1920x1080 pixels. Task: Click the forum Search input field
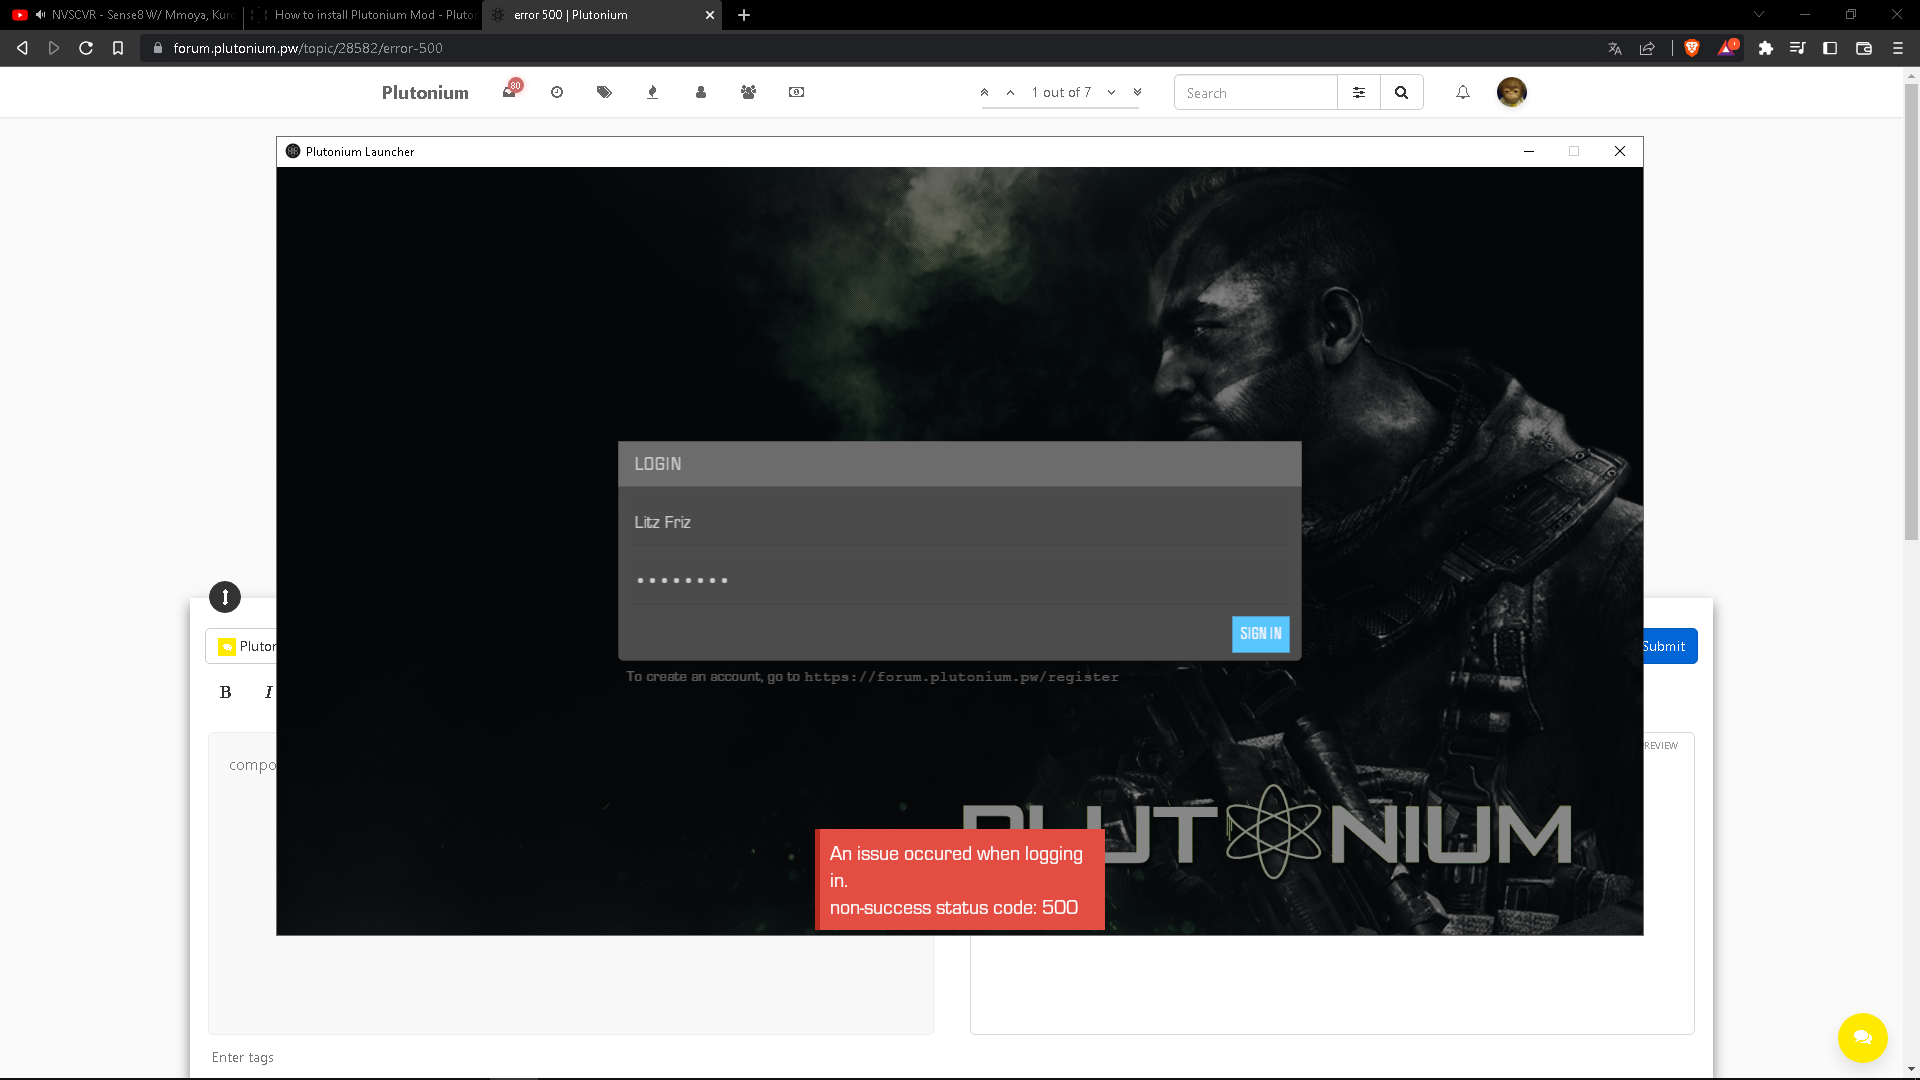[1256, 92]
